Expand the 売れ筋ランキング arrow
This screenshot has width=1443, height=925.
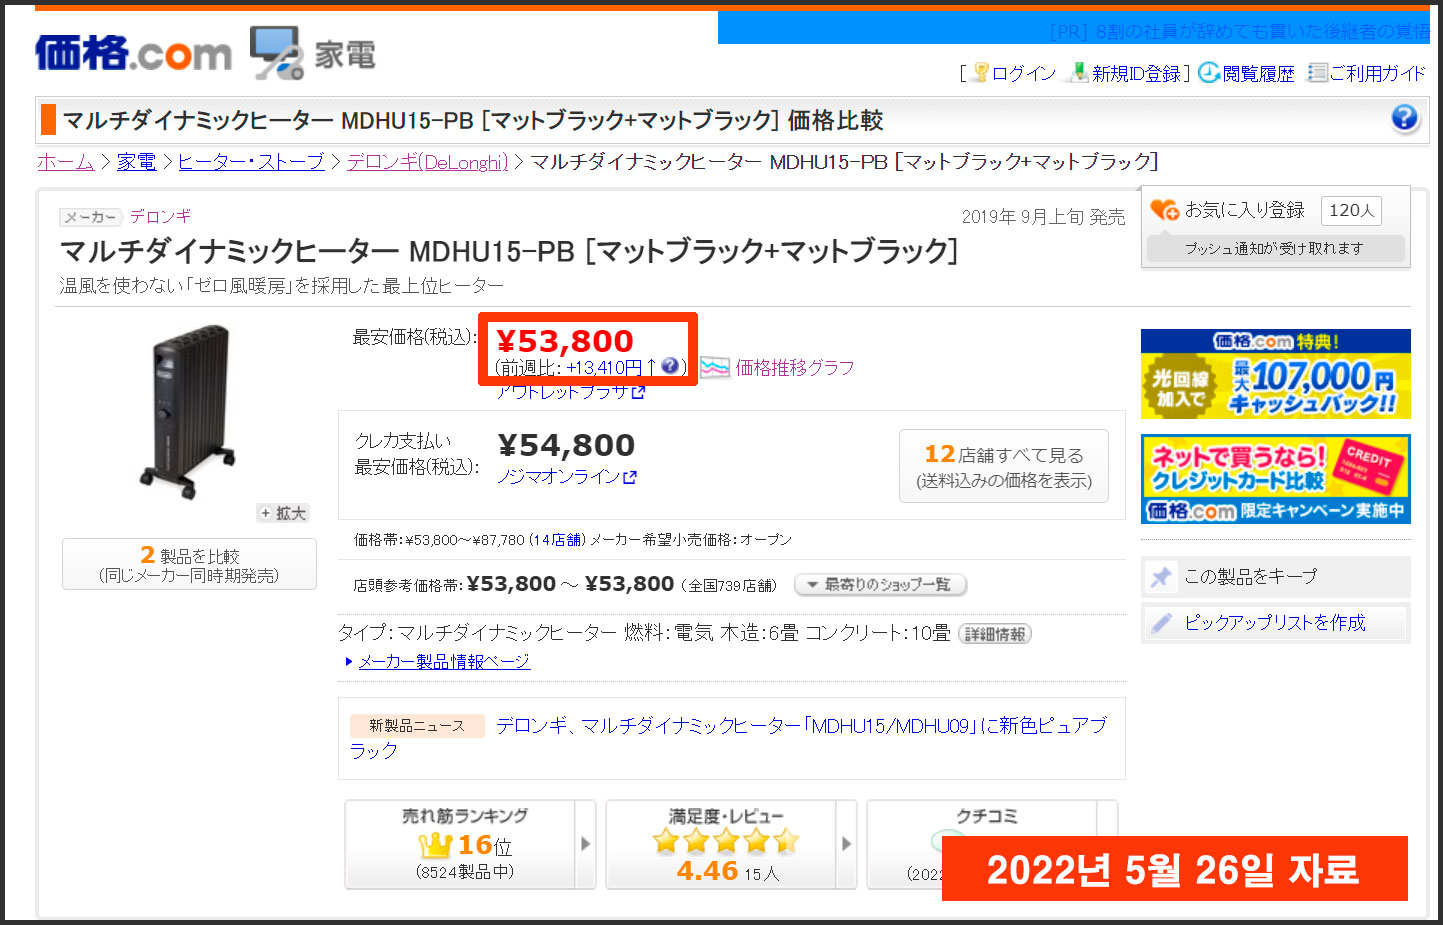[586, 844]
